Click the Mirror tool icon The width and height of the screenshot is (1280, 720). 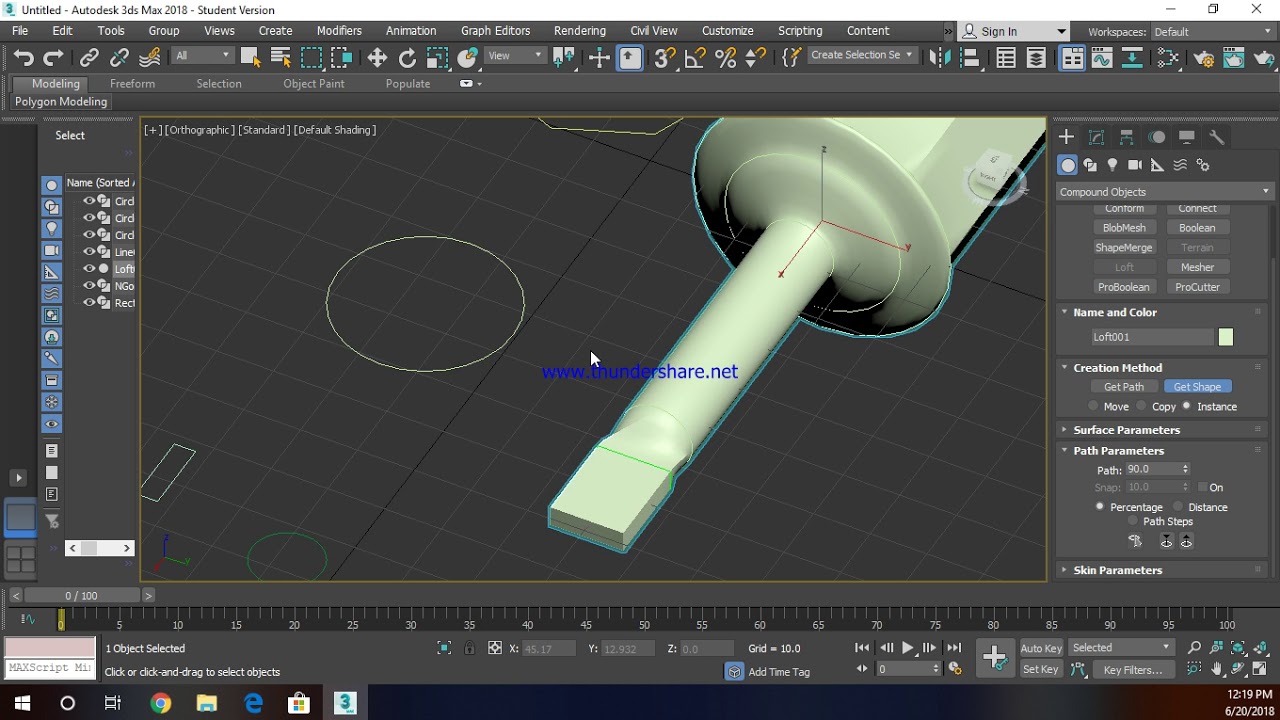(x=939, y=58)
